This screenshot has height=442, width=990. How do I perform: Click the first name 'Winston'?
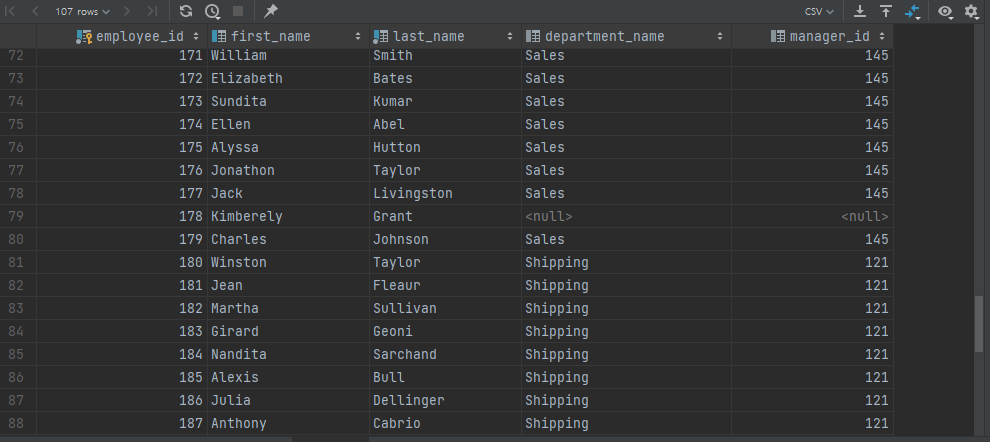pyautogui.click(x=239, y=263)
